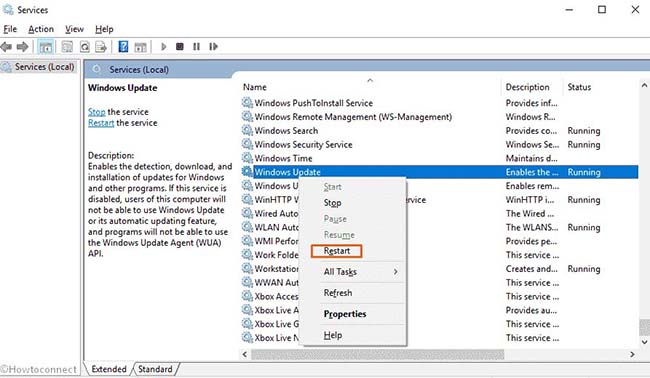The width and height of the screenshot is (650, 378).
Task: Click 'Creates and...' description cell
Action: (531, 269)
